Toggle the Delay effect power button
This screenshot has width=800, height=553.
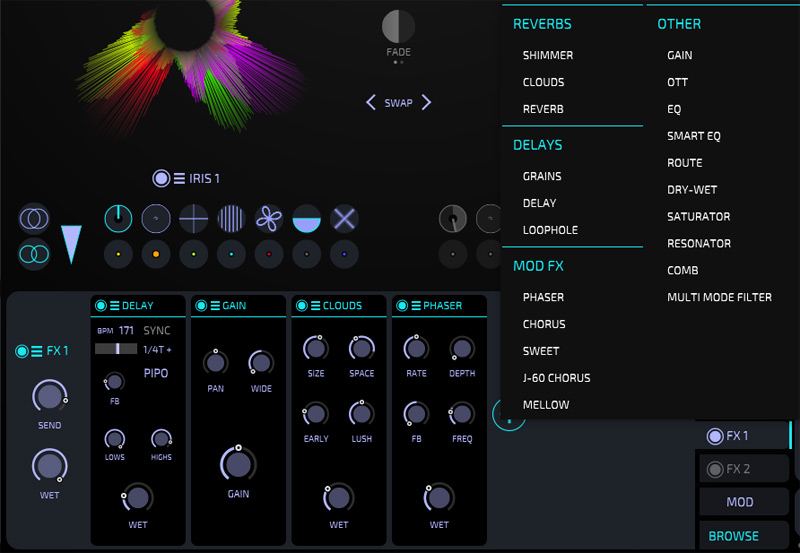(x=100, y=306)
